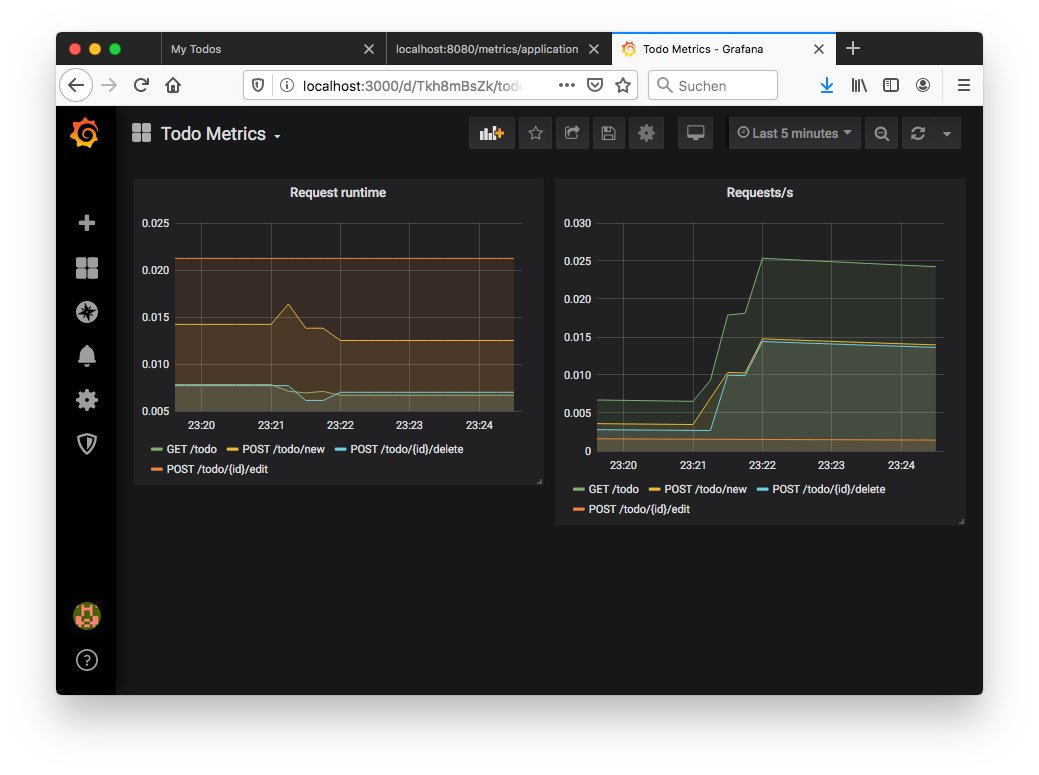The height and width of the screenshot is (775, 1039).
Task: Open the Last 5 minutes time picker
Action: click(794, 133)
